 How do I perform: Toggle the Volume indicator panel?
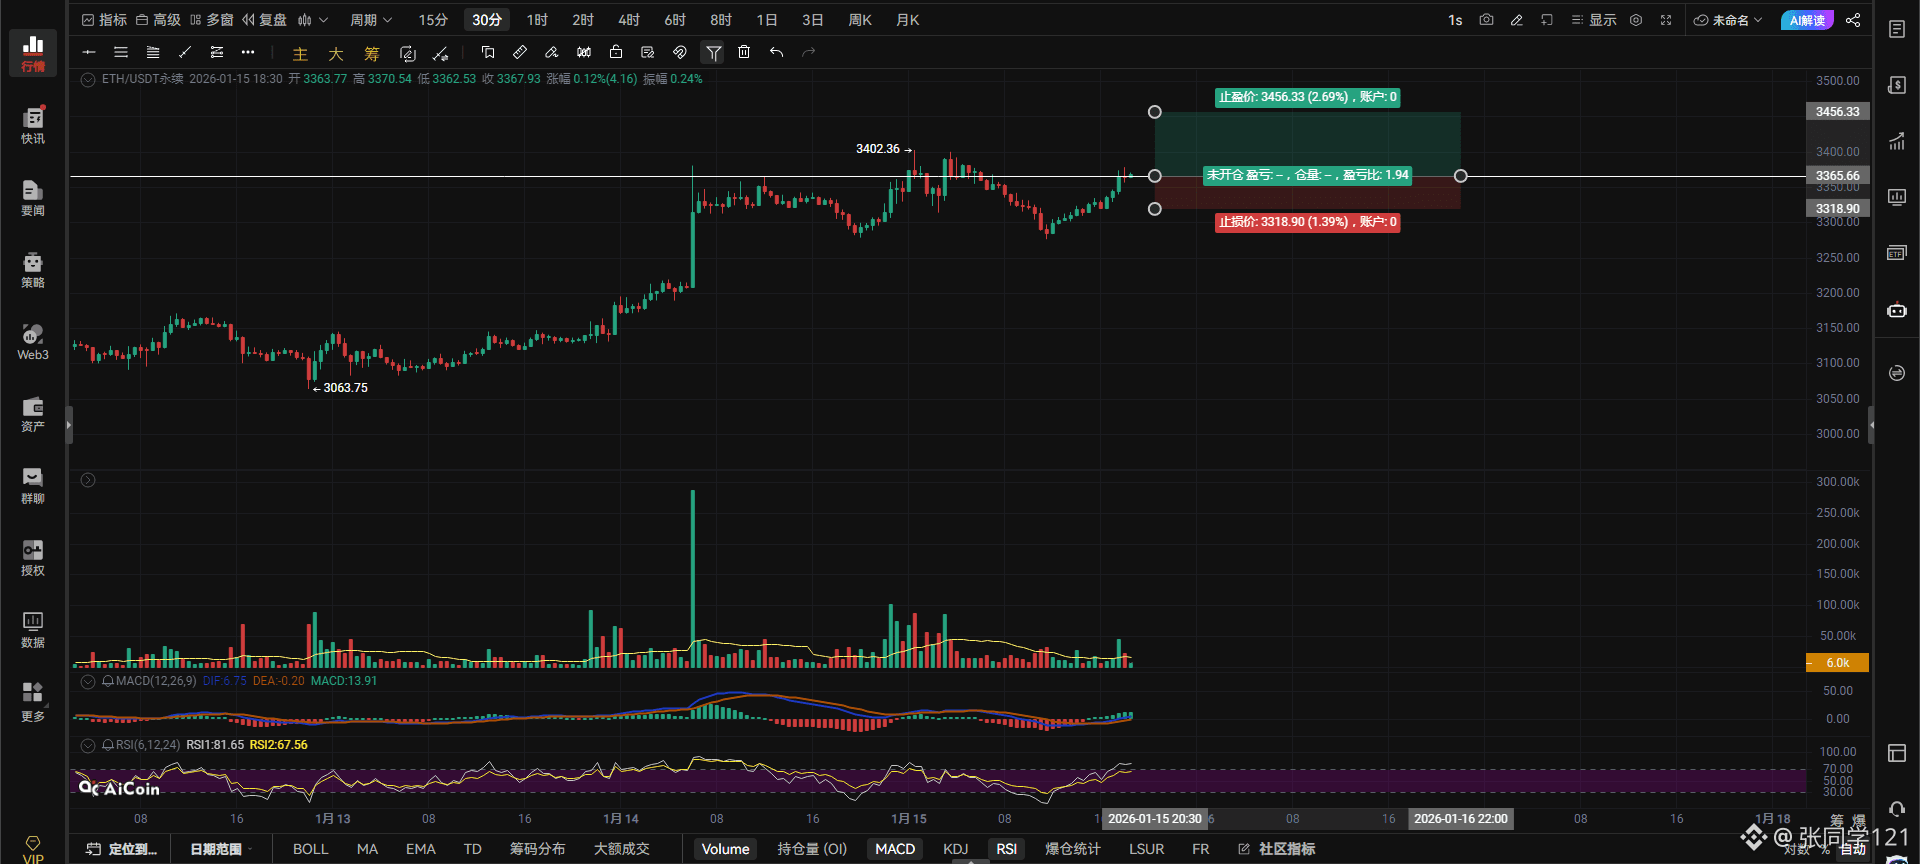725,849
